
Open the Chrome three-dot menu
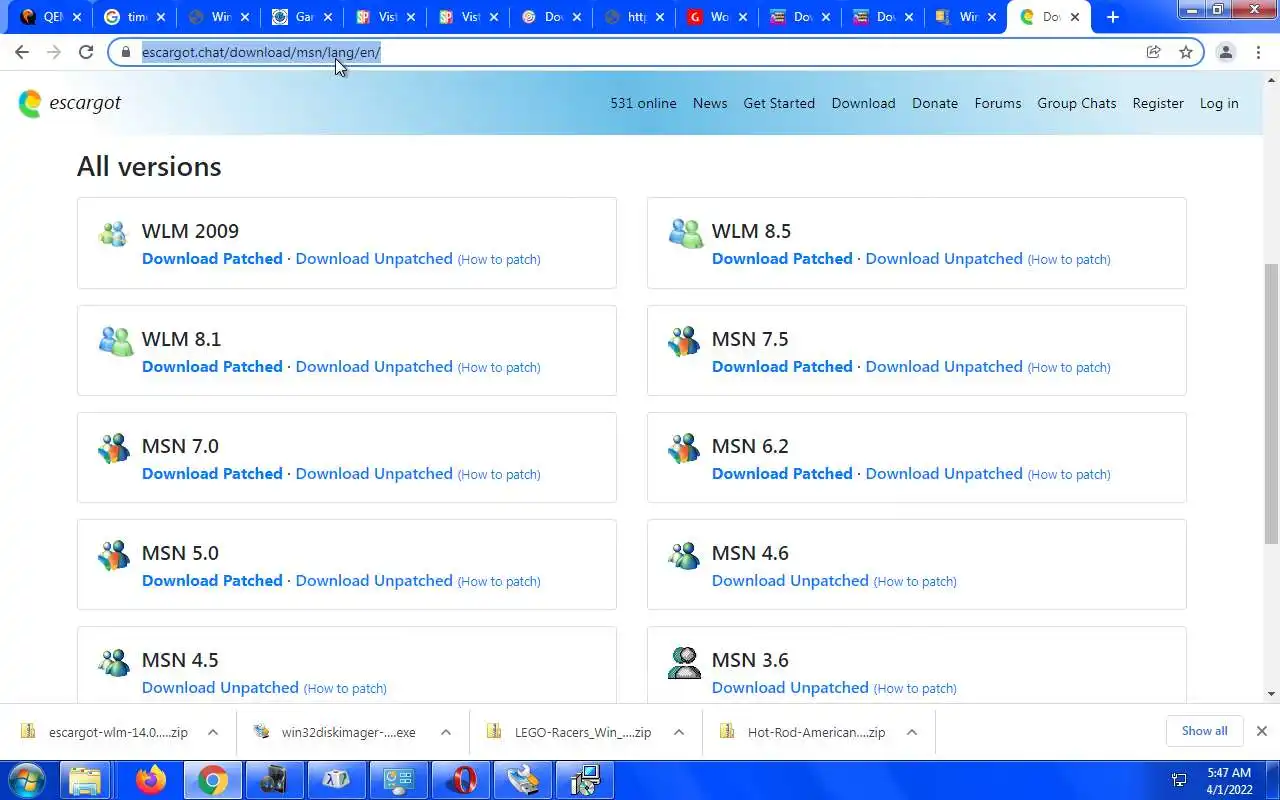[1258, 52]
